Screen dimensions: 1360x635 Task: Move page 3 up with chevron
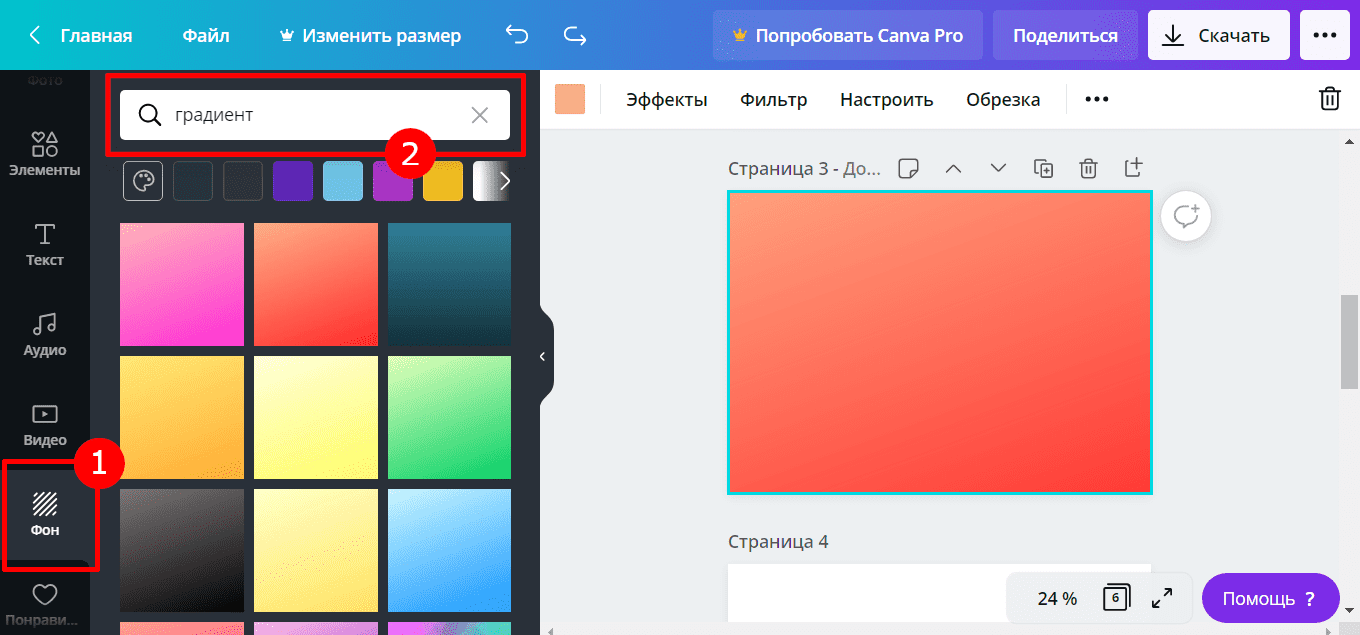[953, 169]
